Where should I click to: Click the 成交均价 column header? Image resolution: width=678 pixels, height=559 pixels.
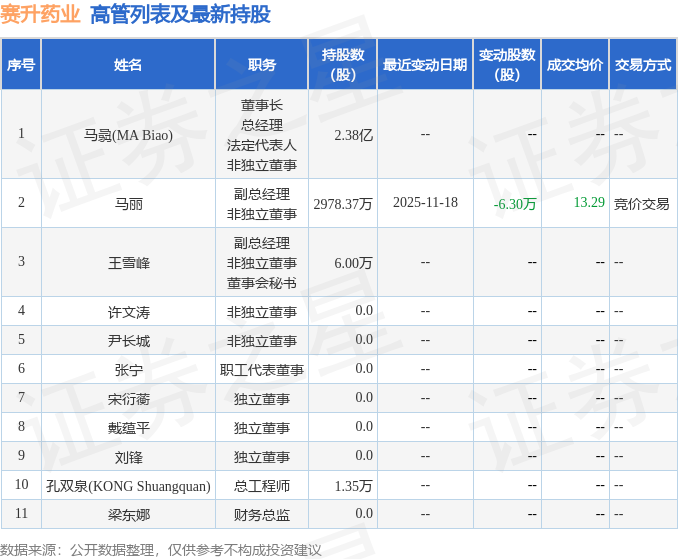575,64
